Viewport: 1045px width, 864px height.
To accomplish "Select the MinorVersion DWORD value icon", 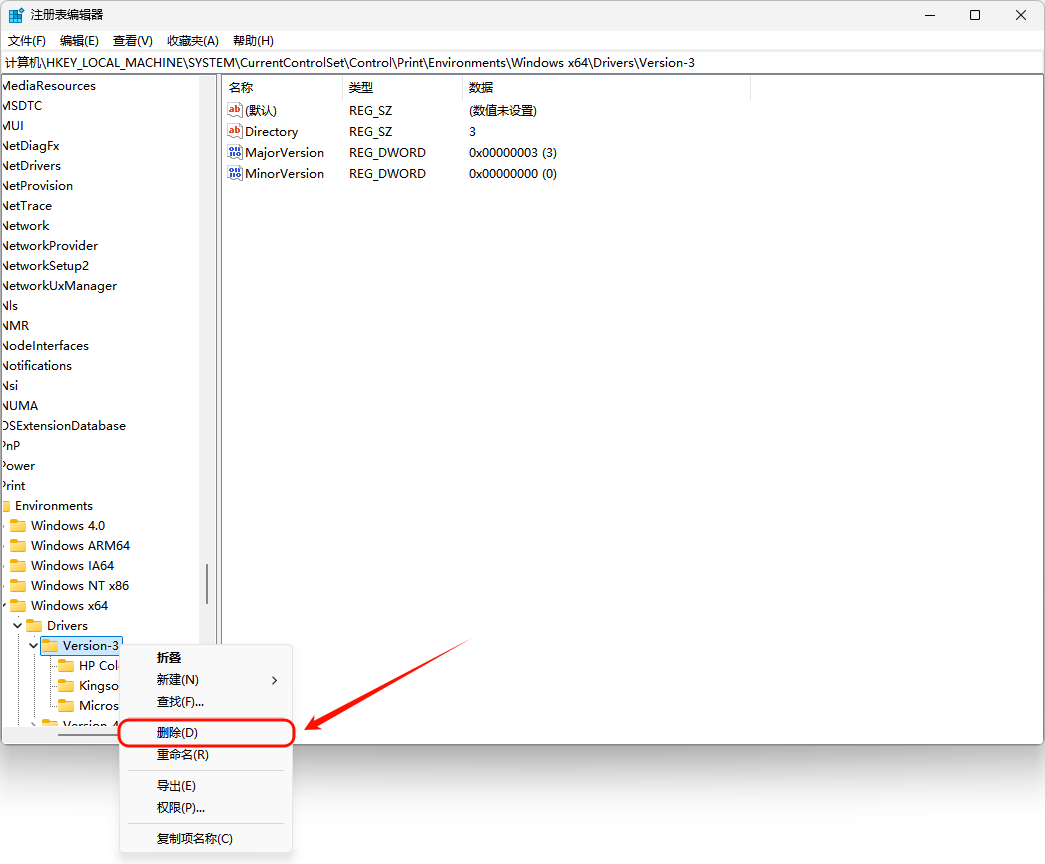I will [x=235, y=173].
